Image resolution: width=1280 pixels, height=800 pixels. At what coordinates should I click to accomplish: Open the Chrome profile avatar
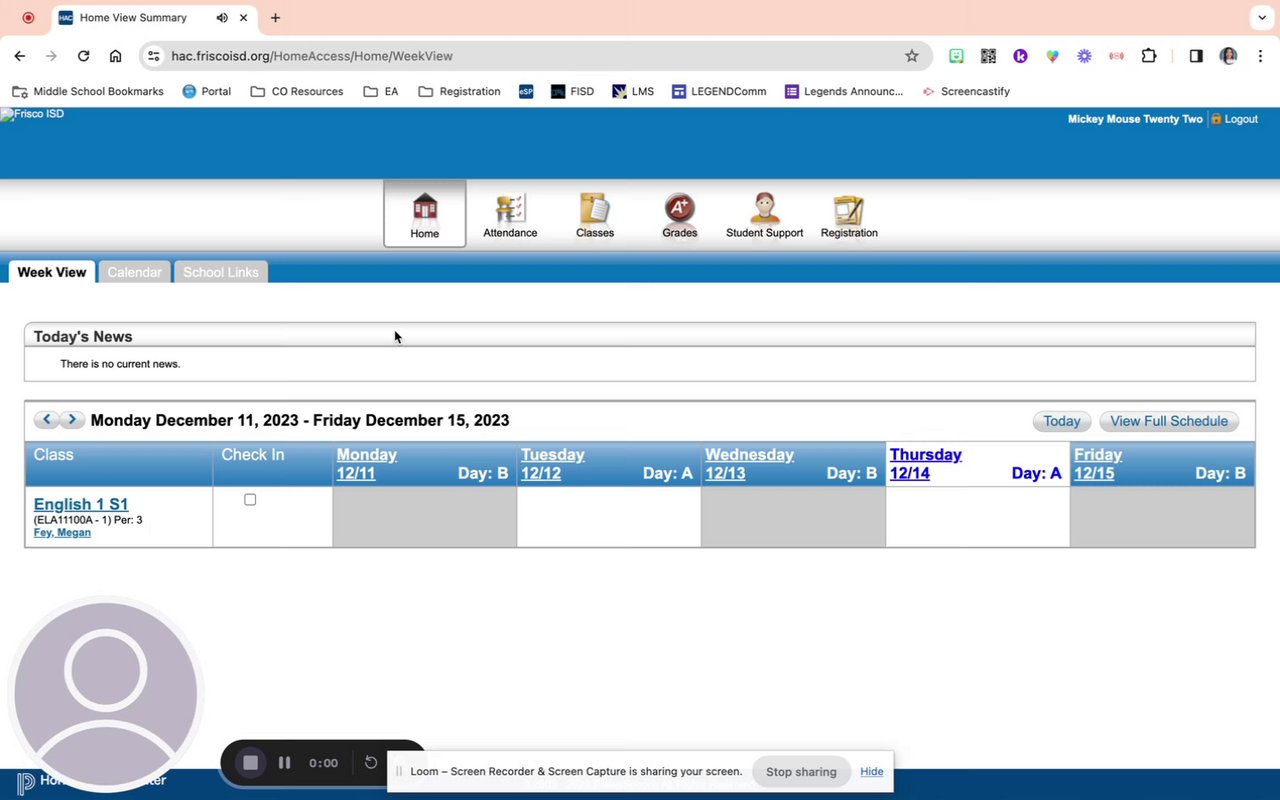pyautogui.click(x=1228, y=56)
